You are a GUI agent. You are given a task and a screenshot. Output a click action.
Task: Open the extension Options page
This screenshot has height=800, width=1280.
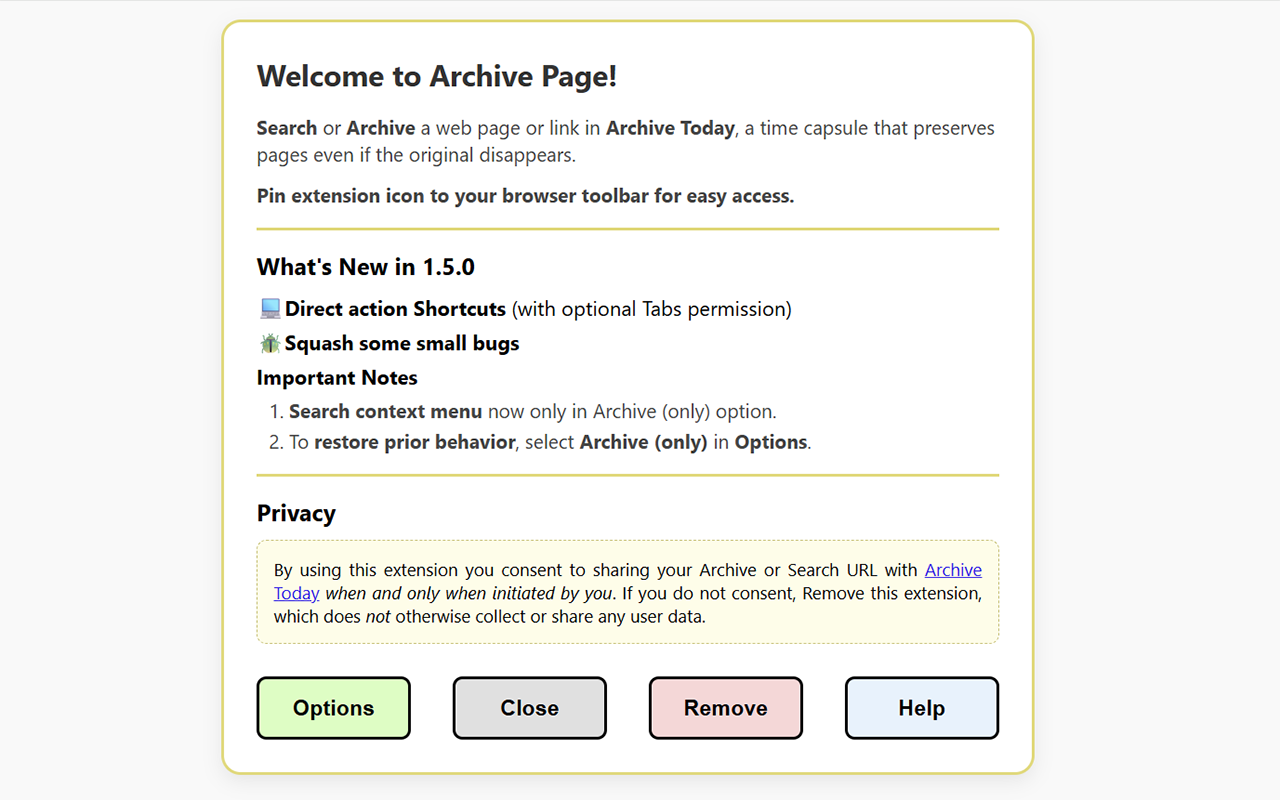(x=333, y=708)
